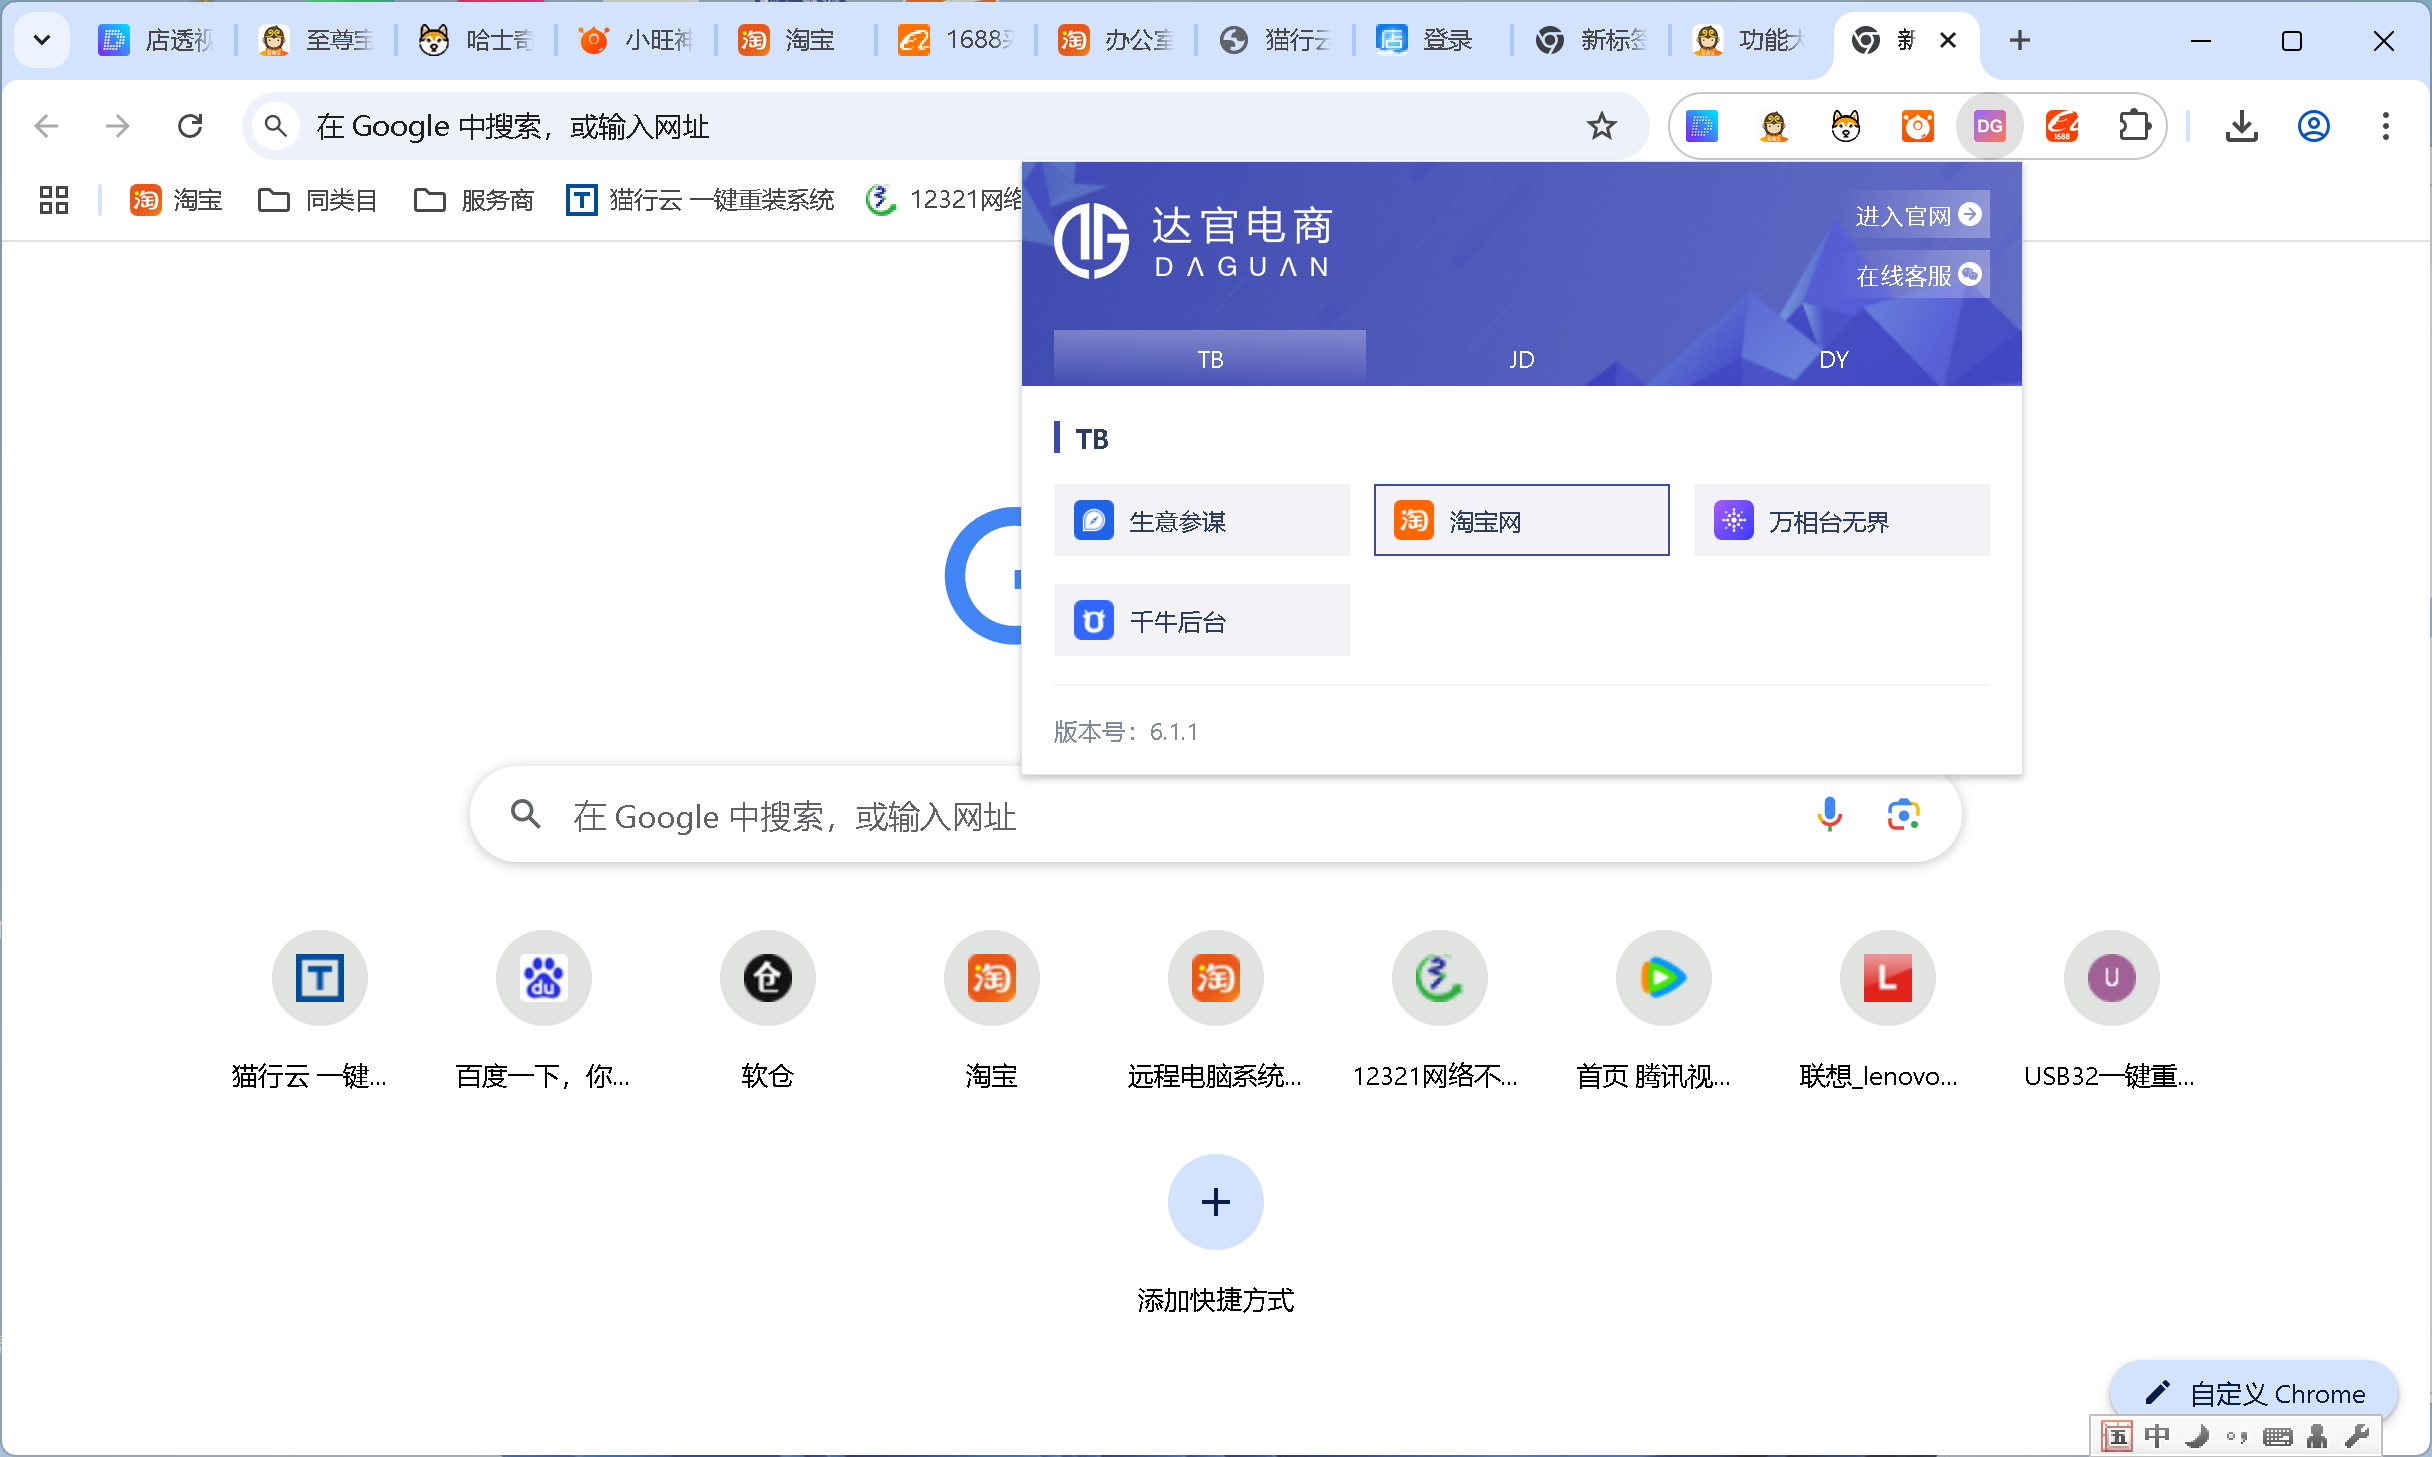The image size is (2432, 1457).
Task: Open a new browser tab
Action: click(x=2020, y=40)
